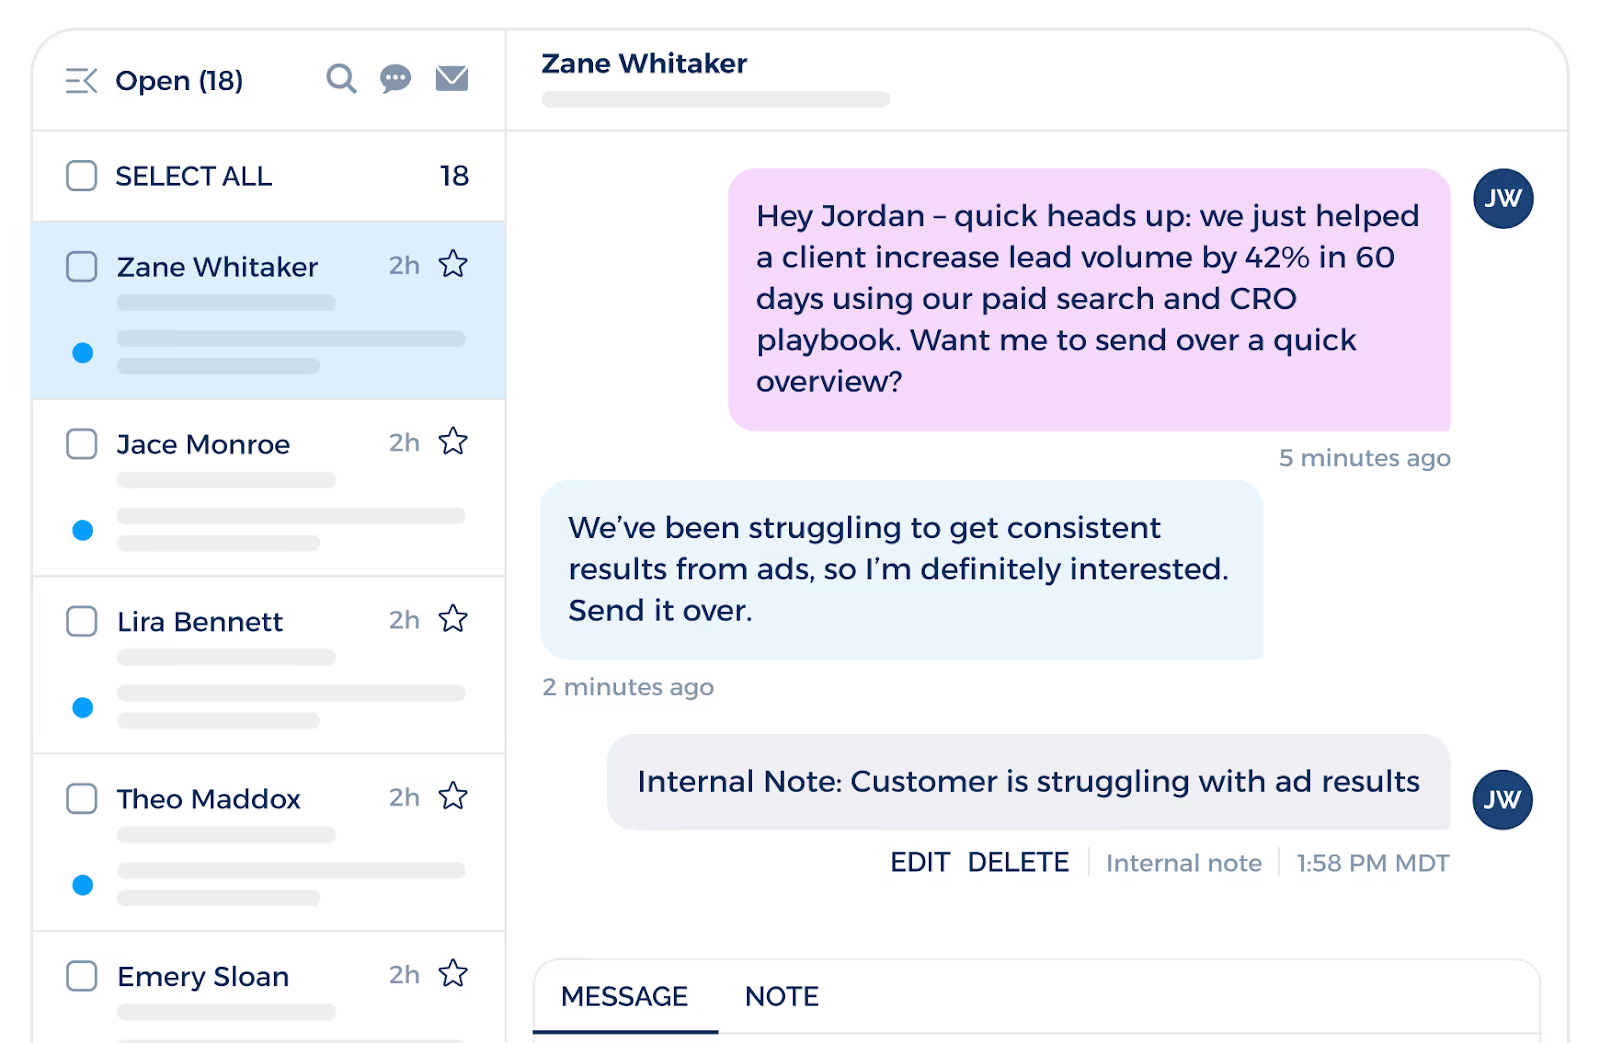Check the Select All checkbox
This screenshot has width=1600, height=1043.
[x=81, y=176]
